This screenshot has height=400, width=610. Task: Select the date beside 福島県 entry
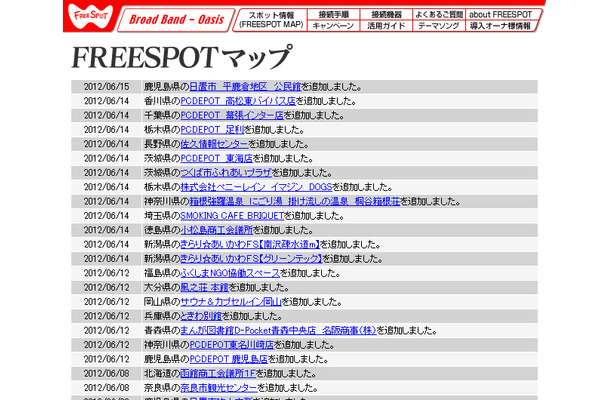tap(106, 273)
